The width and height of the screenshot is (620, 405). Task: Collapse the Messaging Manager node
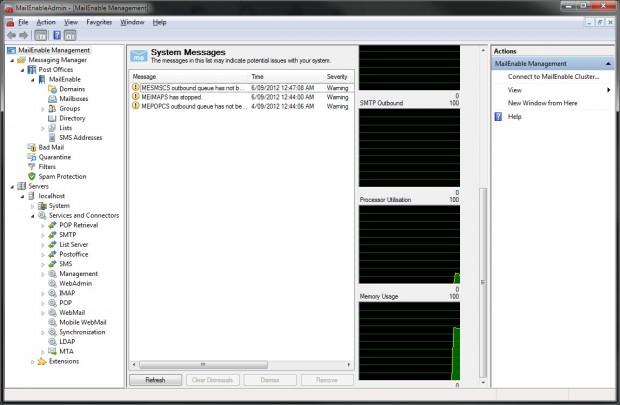12,60
